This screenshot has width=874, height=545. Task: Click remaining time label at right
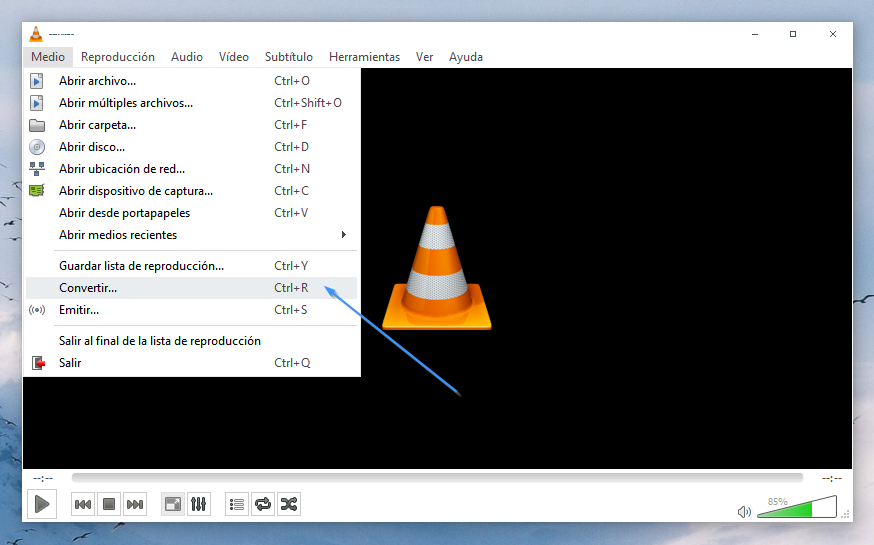832,478
